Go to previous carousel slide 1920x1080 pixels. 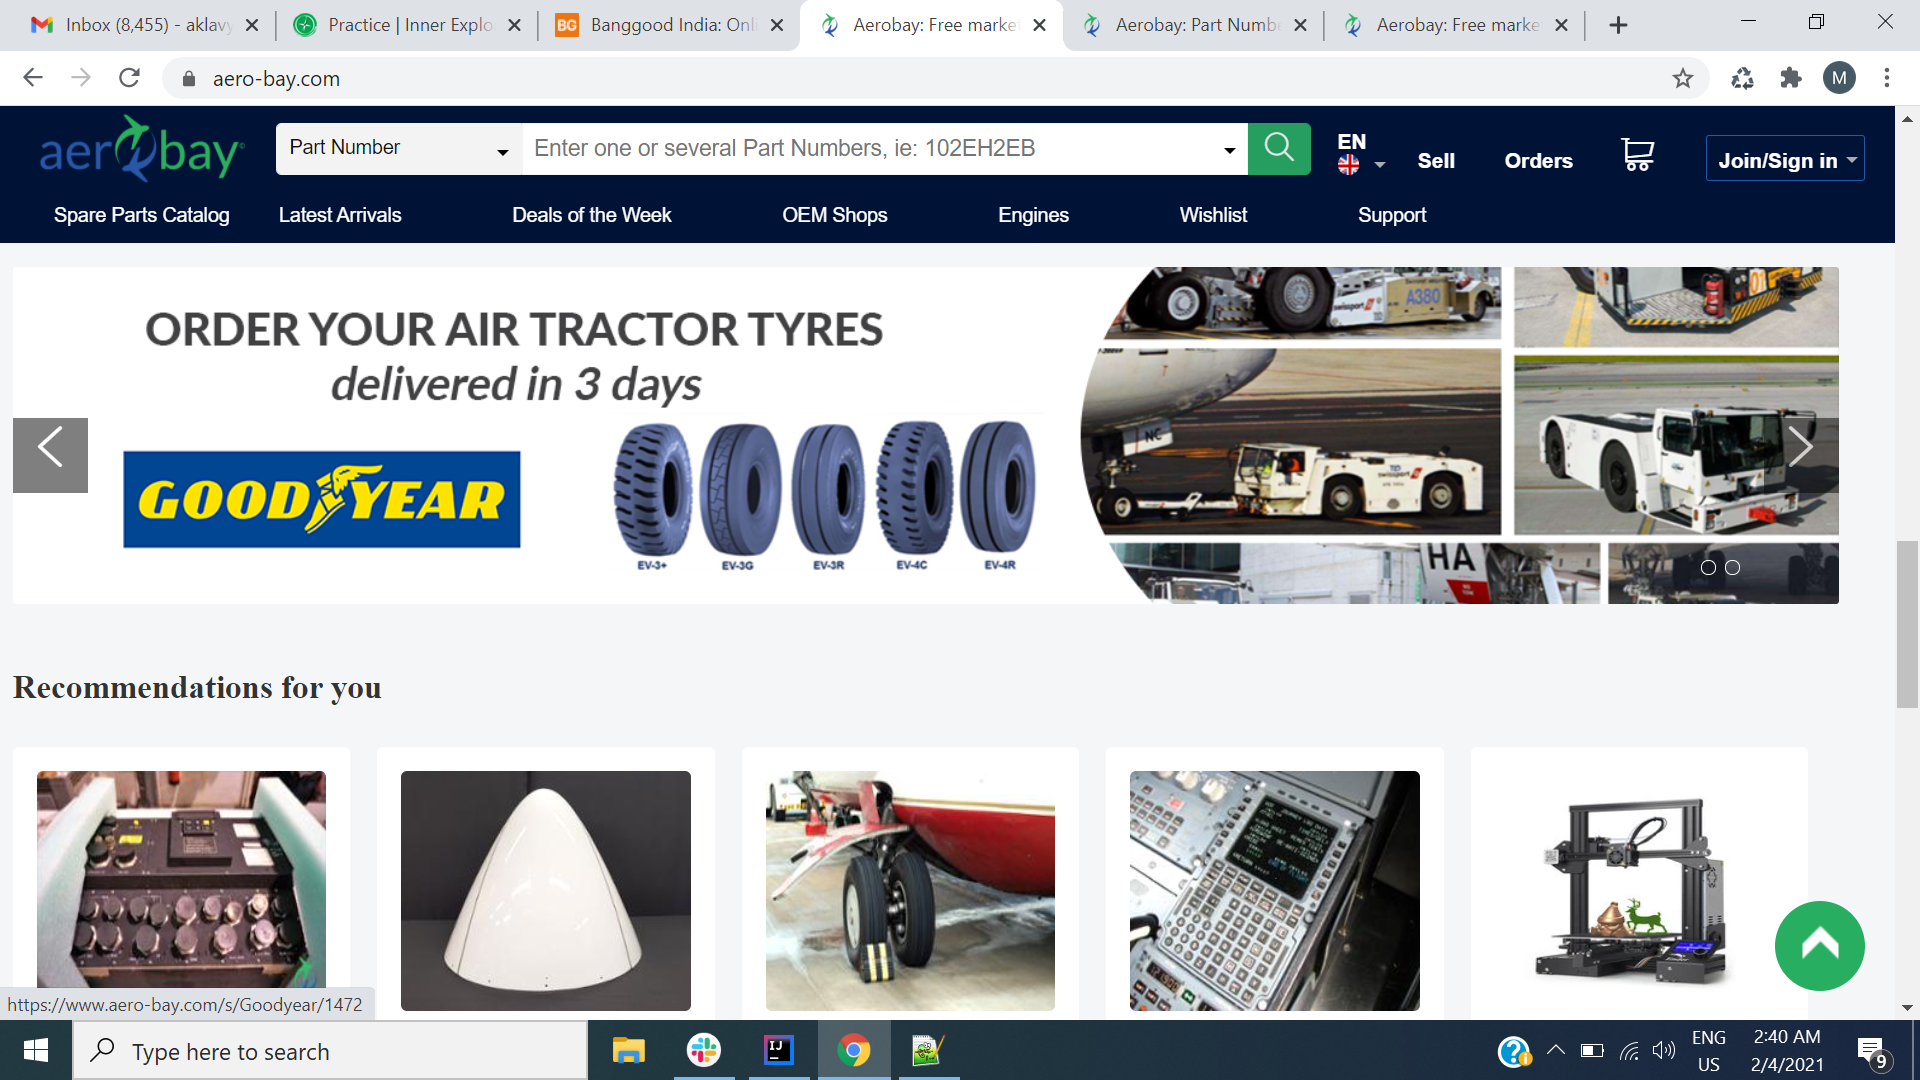[50, 455]
